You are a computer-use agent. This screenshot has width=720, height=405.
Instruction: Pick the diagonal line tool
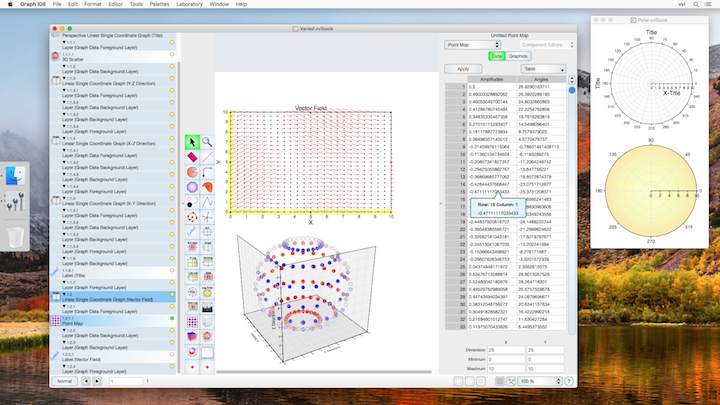click(208, 157)
